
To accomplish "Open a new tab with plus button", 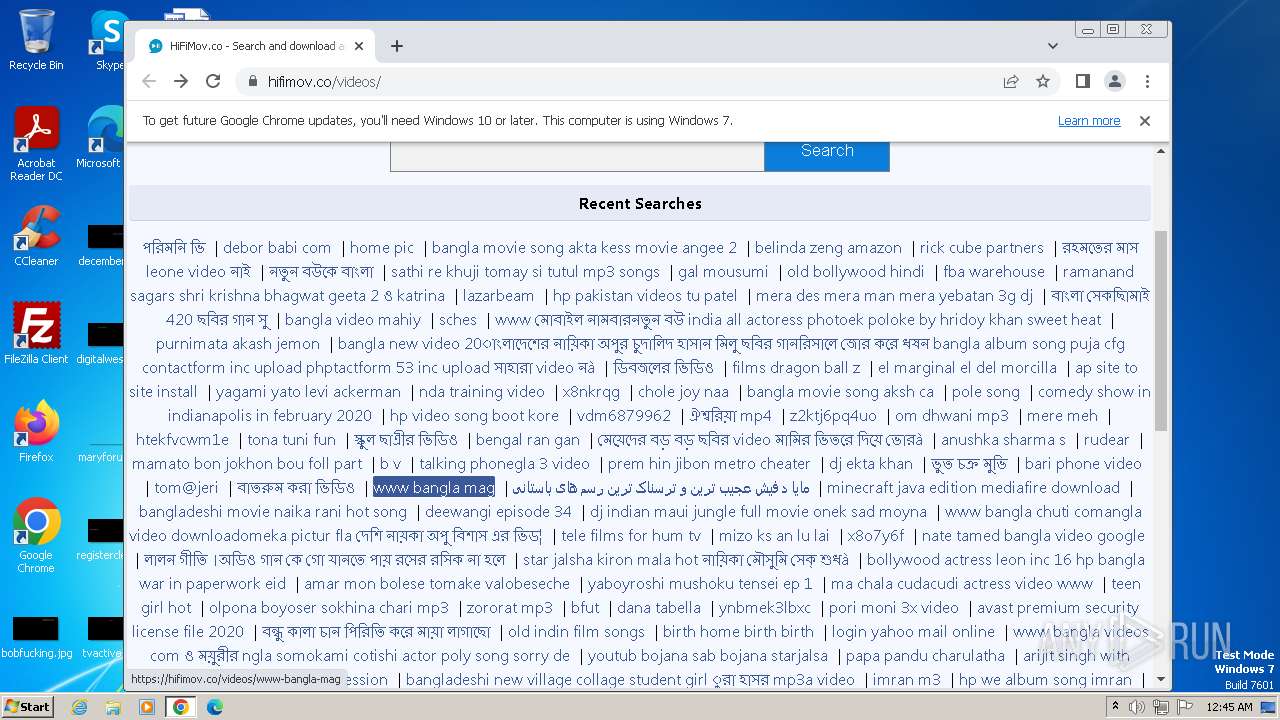I will tap(397, 46).
